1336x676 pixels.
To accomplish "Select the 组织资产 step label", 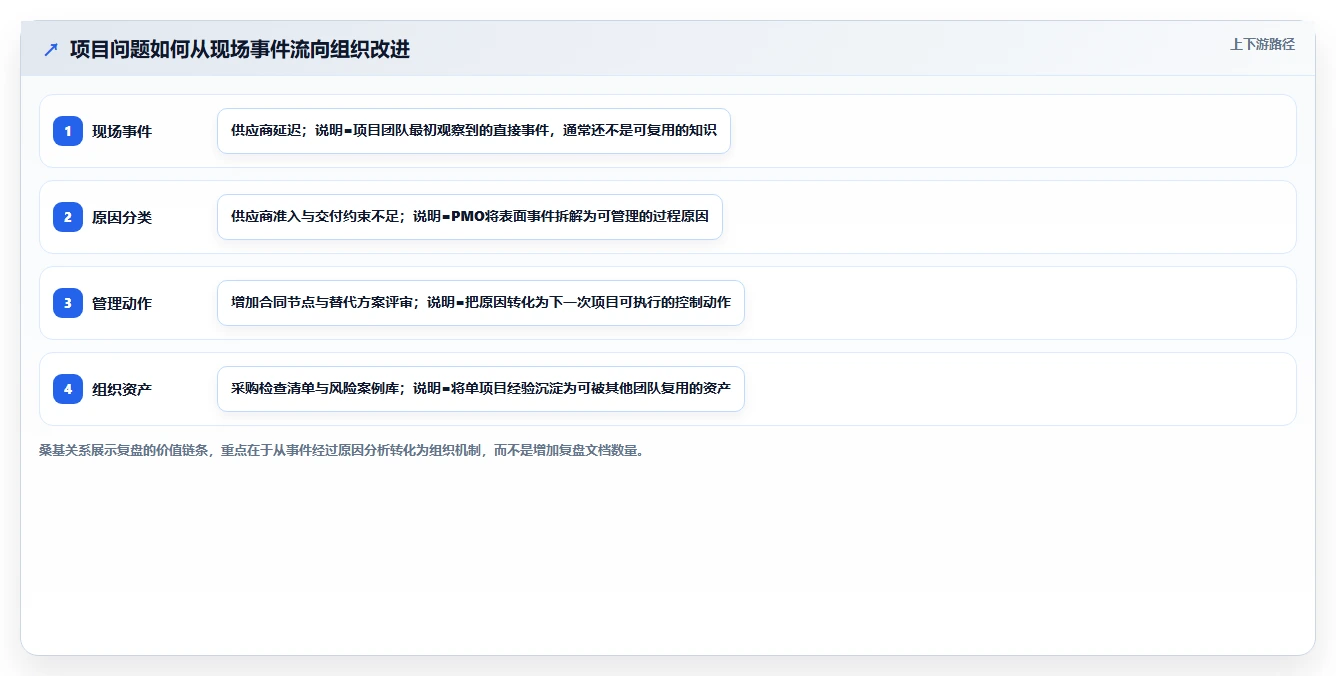I will 122,390.
